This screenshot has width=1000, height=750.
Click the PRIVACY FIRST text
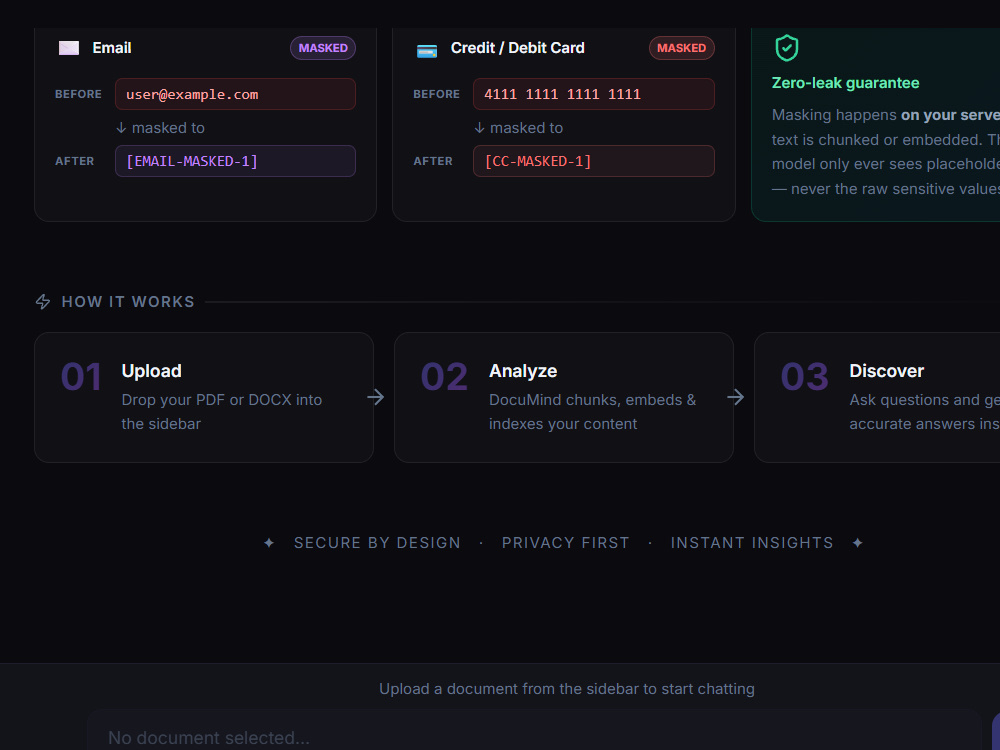(565, 543)
